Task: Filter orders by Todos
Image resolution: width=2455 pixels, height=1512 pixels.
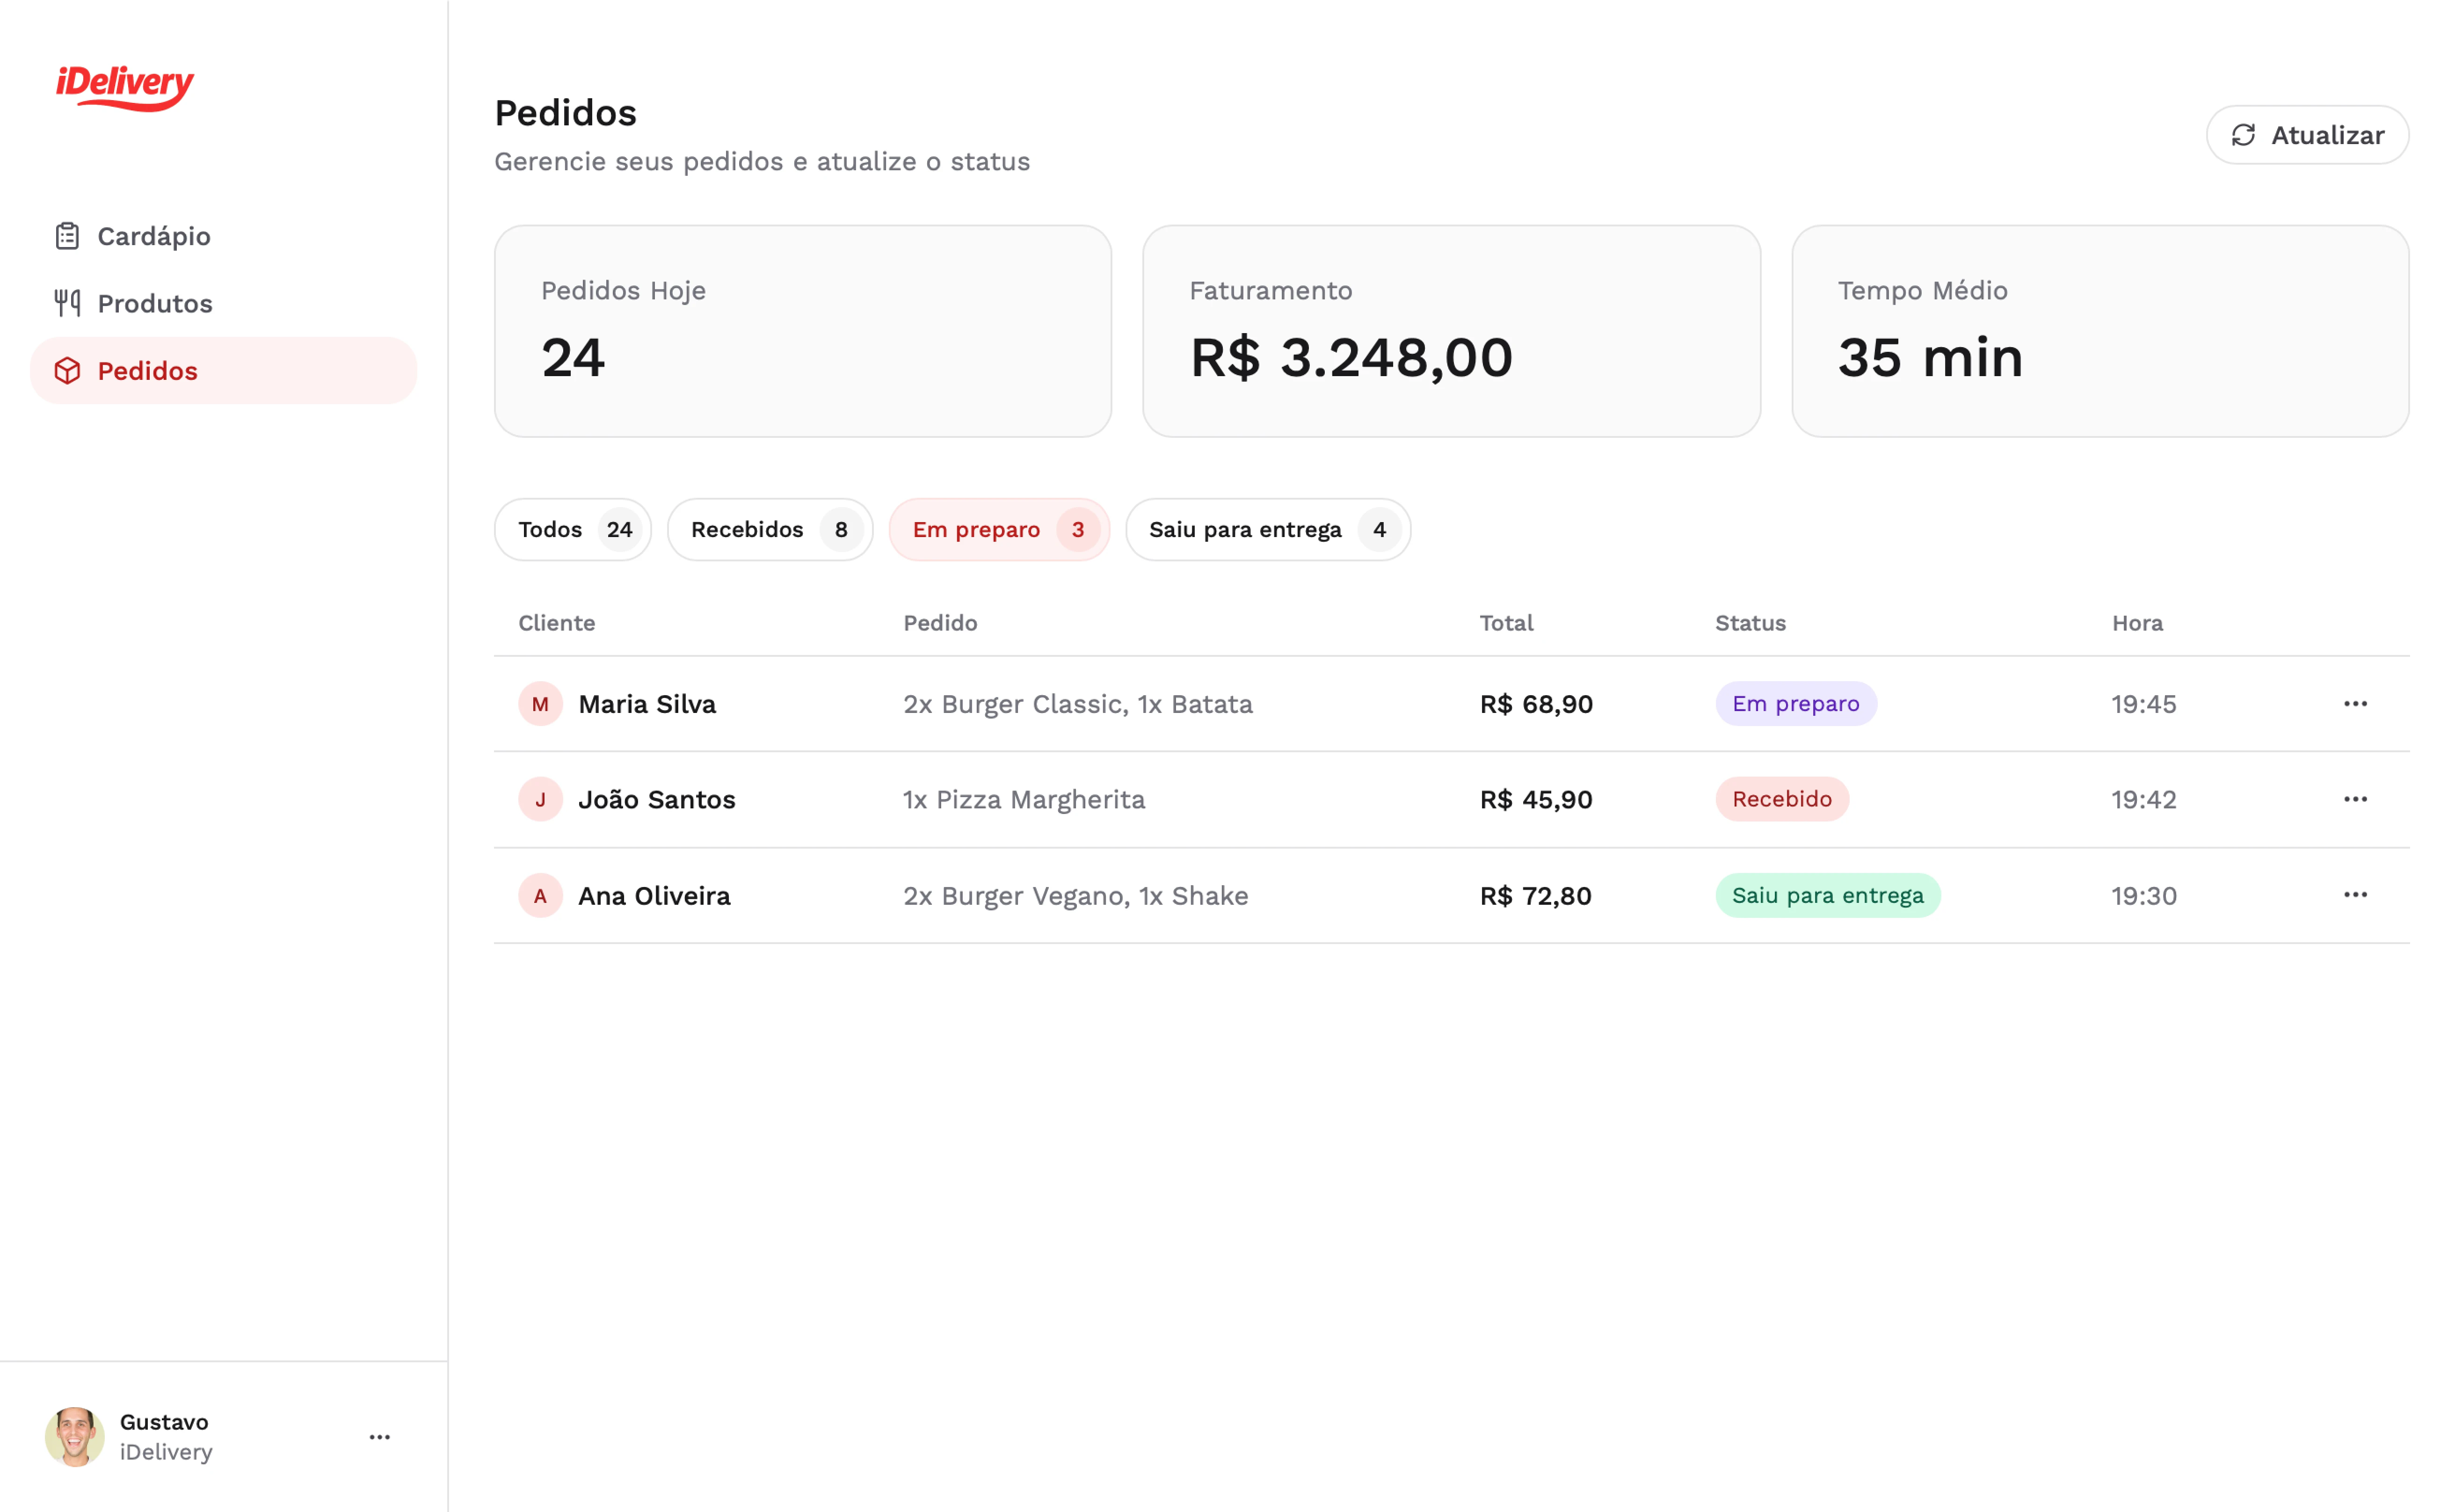Action: coord(572,530)
